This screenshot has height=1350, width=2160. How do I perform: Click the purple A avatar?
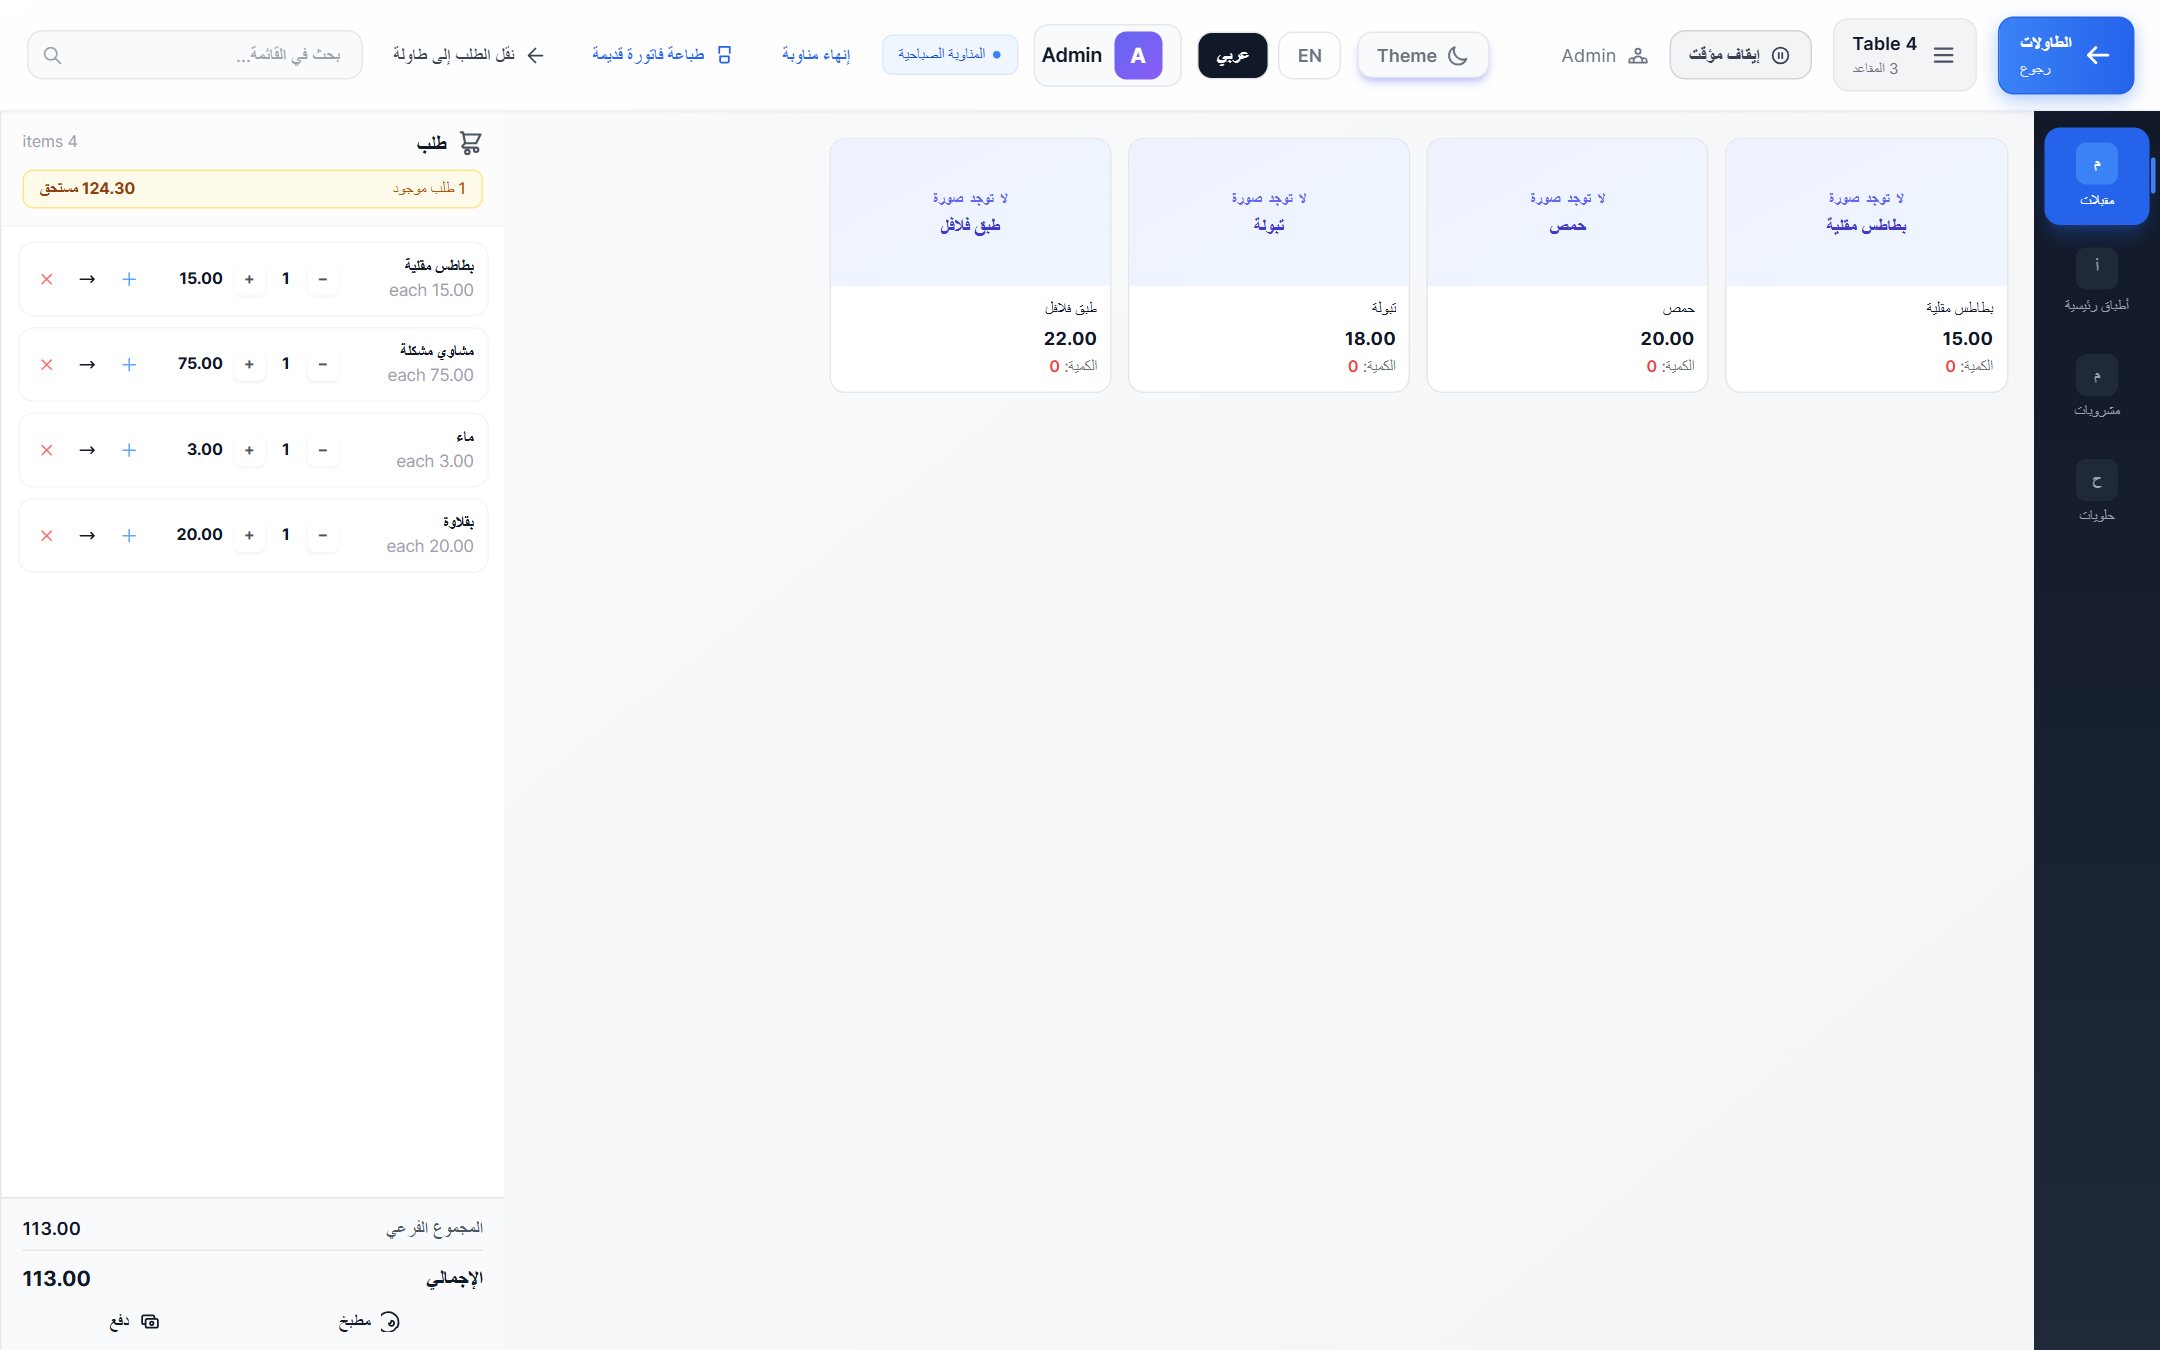coord(1138,55)
